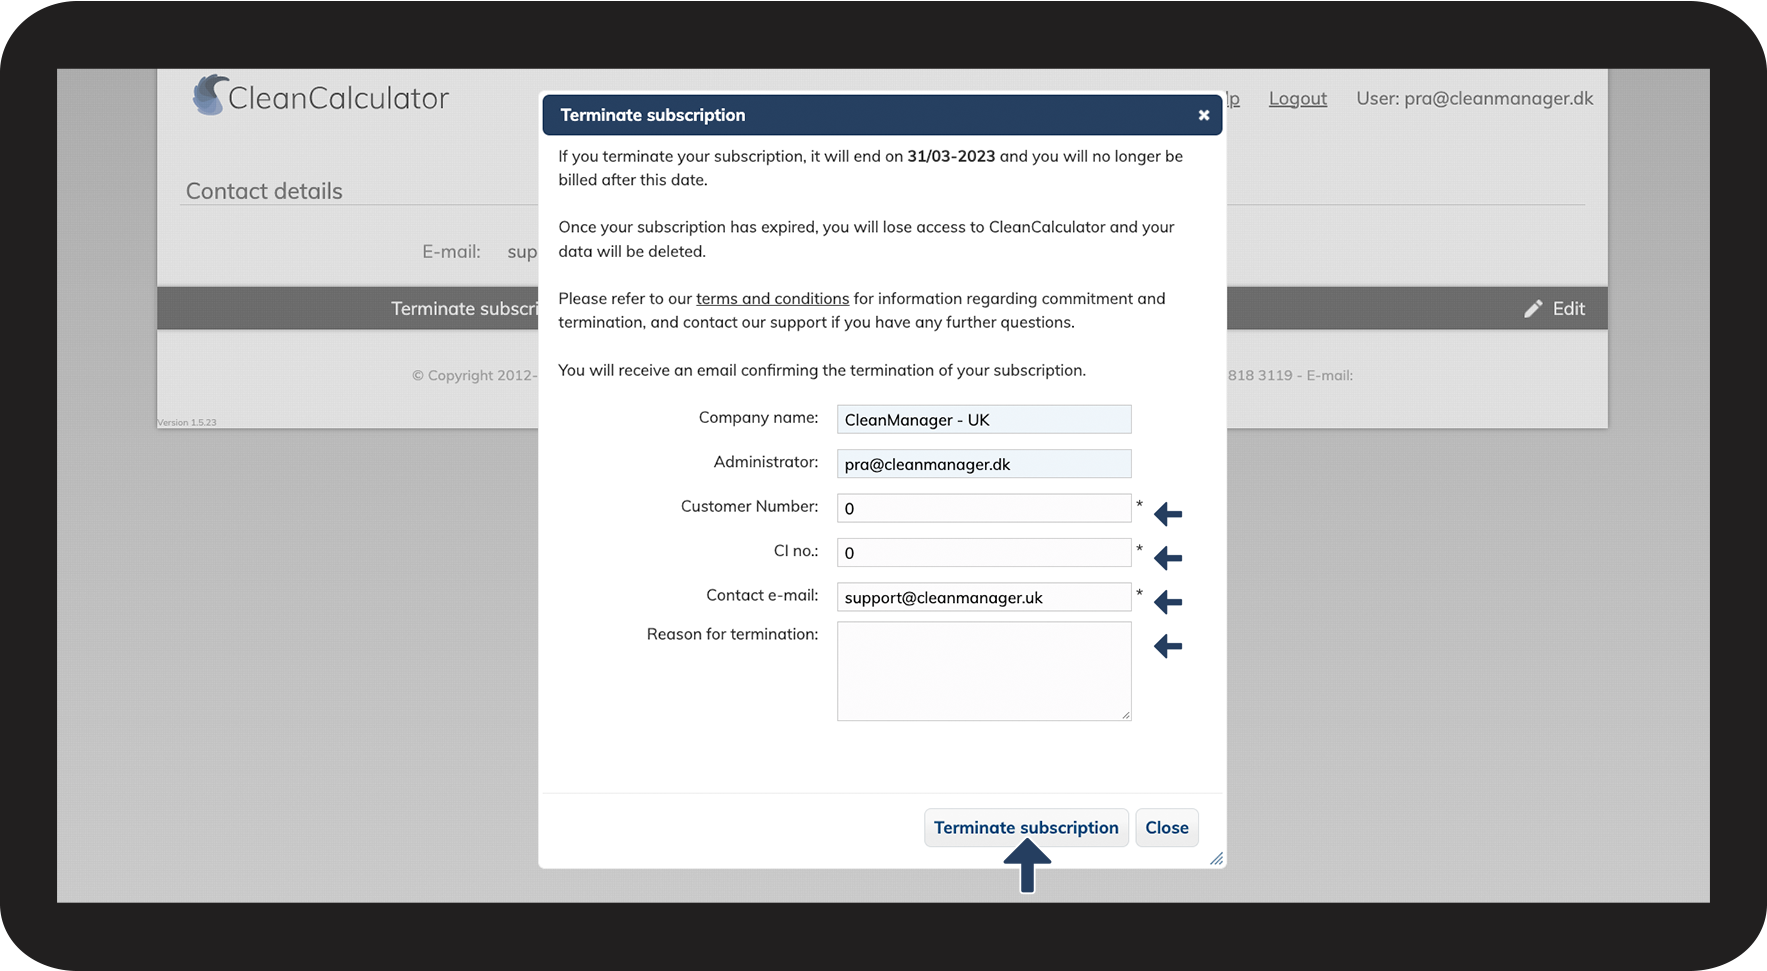Click the Contact details heading
This screenshot has width=1767, height=971.
(264, 191)
